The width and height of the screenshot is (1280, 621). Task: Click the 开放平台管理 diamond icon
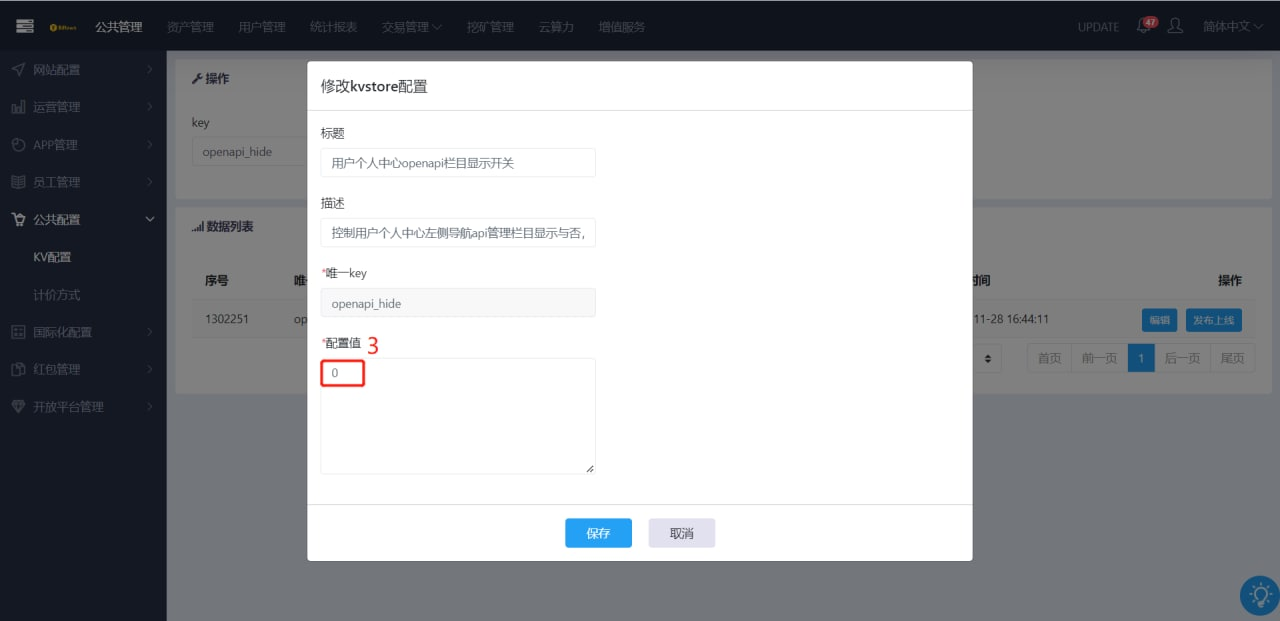18,407
